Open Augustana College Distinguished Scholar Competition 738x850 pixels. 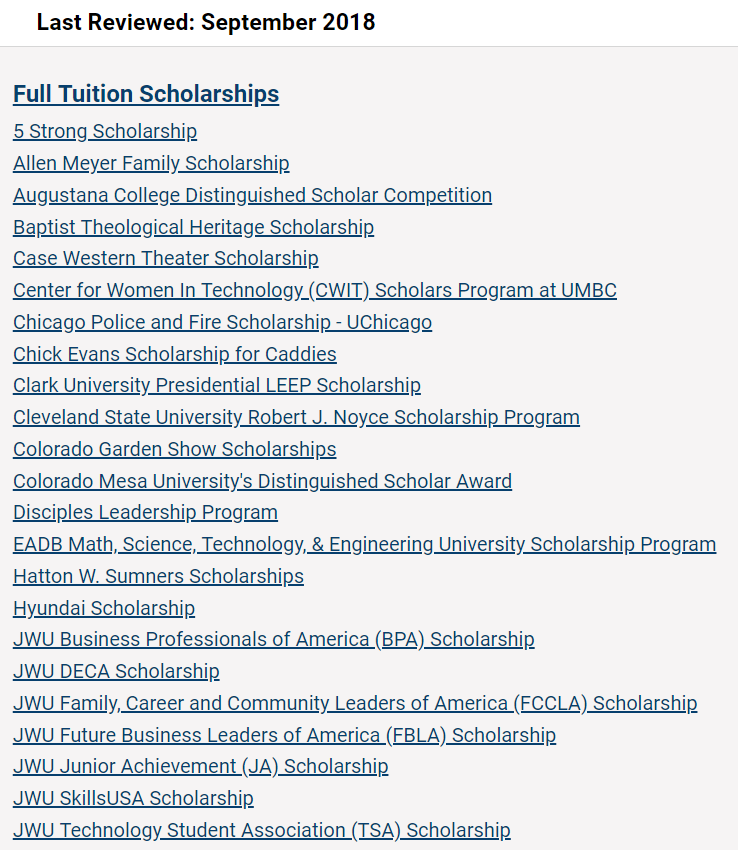click(x=252, y=195)
